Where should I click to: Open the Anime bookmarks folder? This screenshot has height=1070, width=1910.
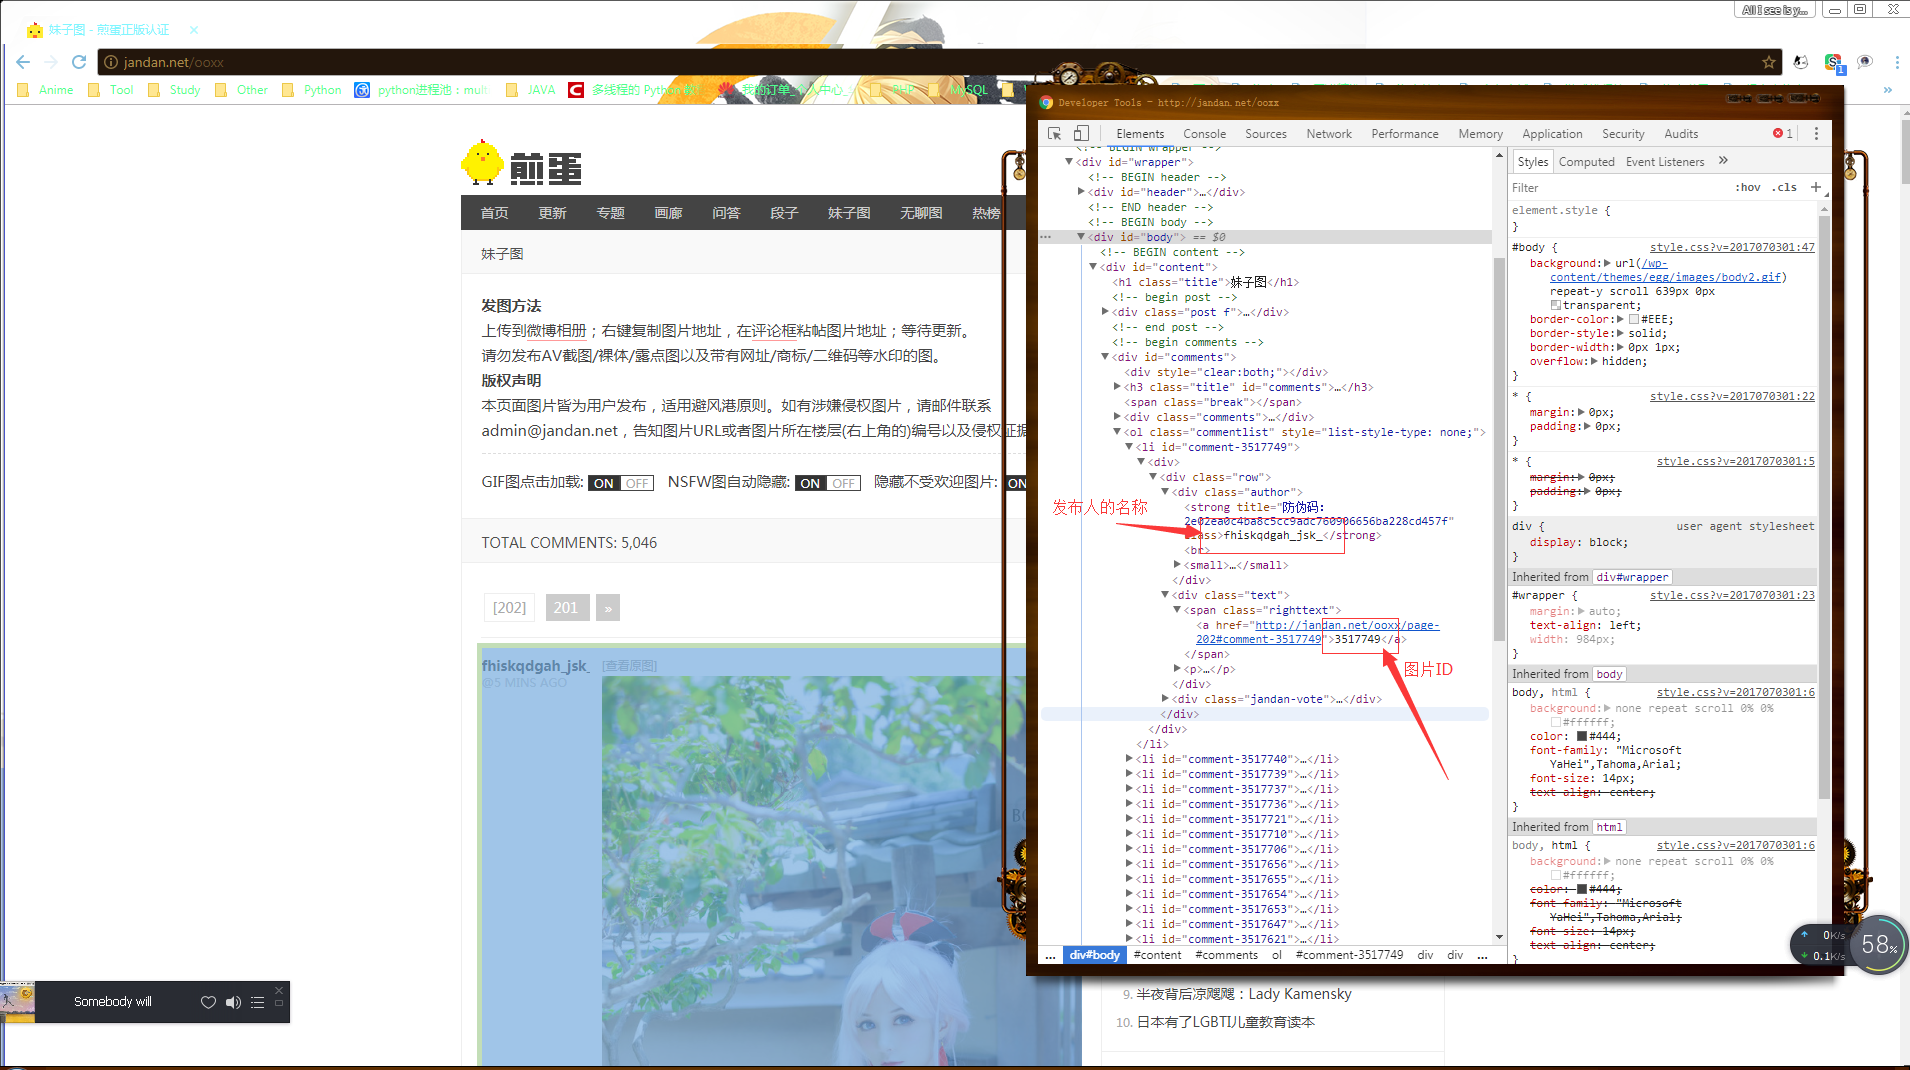pyautogui.click(x=46, y=90)
